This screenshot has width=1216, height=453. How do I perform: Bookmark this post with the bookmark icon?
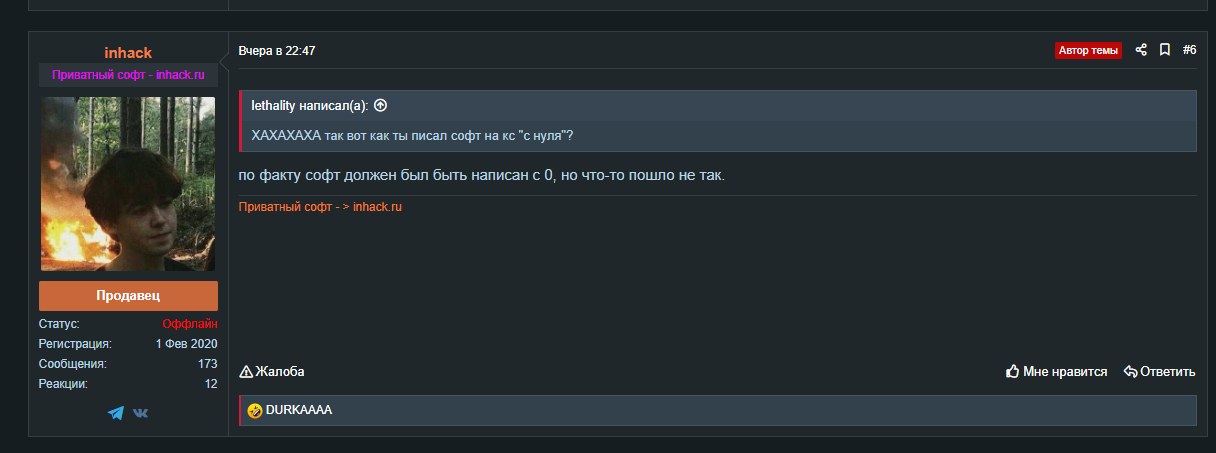1165,50
